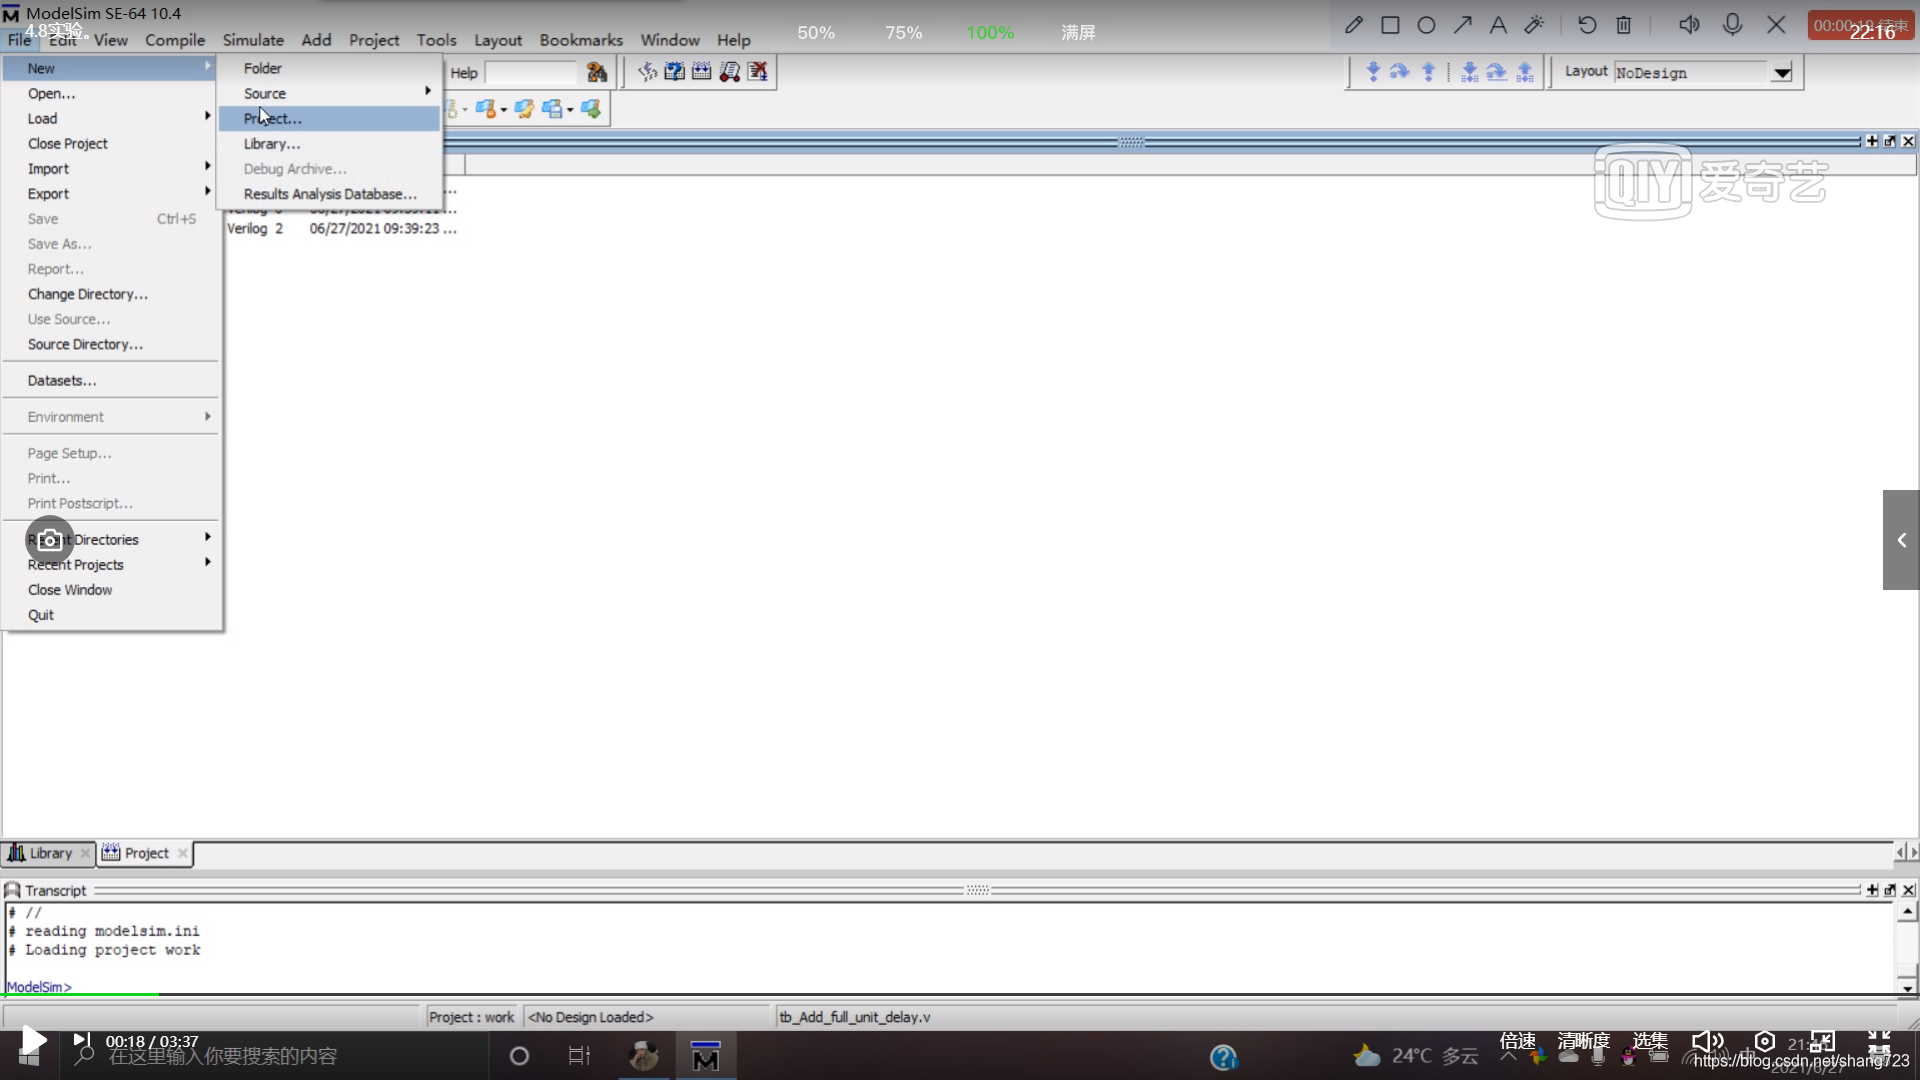Click Results Analysis Database... menu item

(330, 193)
